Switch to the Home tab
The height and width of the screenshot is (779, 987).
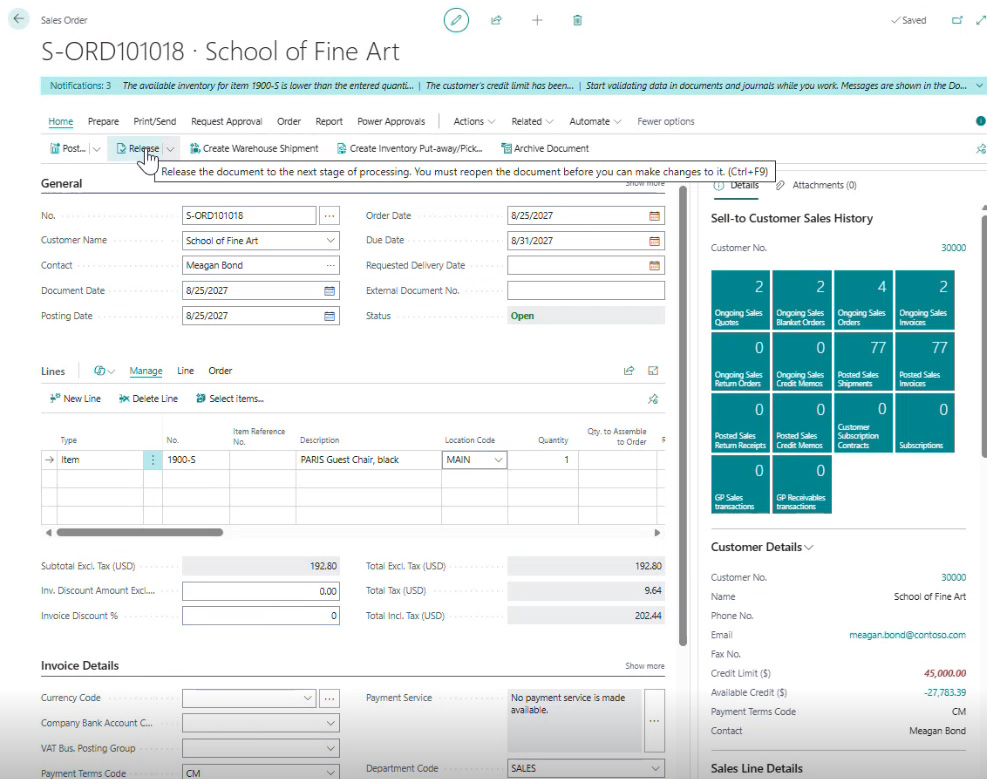pyautogui.click(x=60, y=121)
